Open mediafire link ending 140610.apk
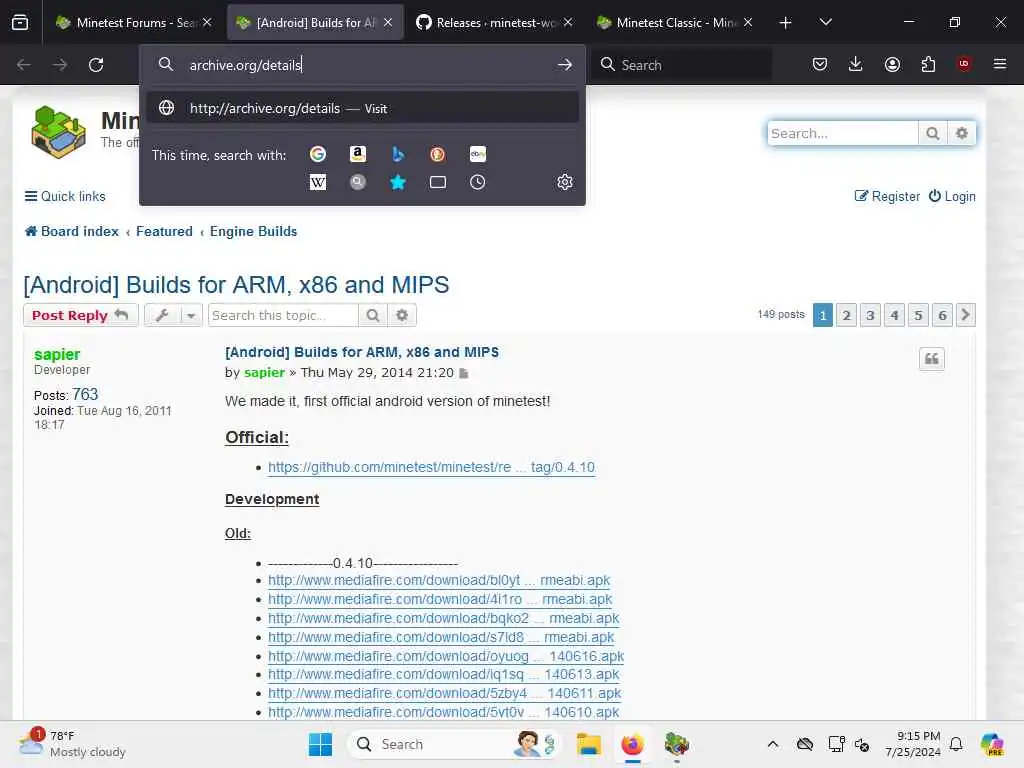1024x768 pixels. [443, 712]
